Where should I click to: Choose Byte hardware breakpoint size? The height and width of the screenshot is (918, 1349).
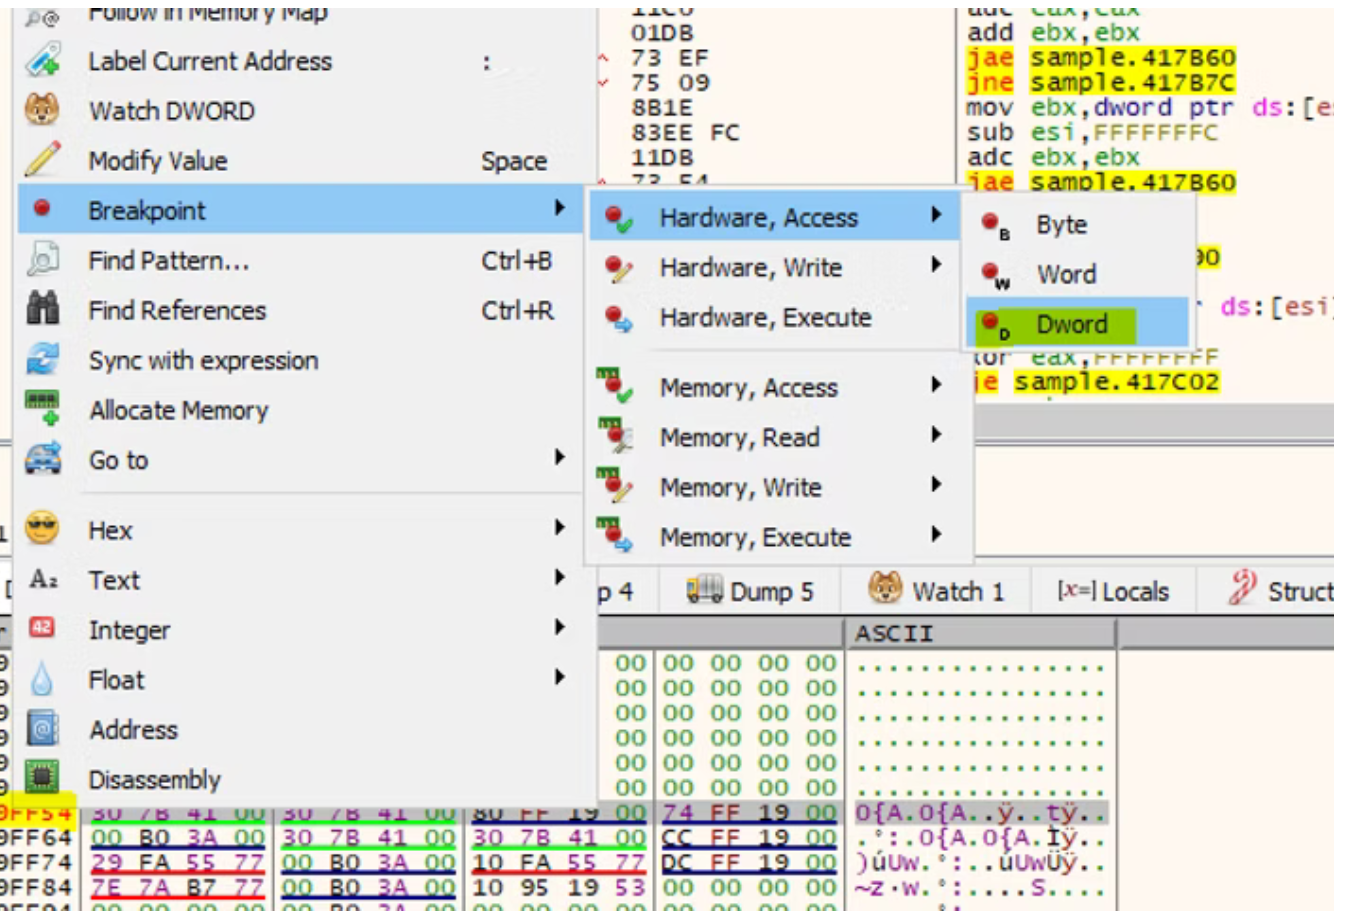coord(1061,225)
